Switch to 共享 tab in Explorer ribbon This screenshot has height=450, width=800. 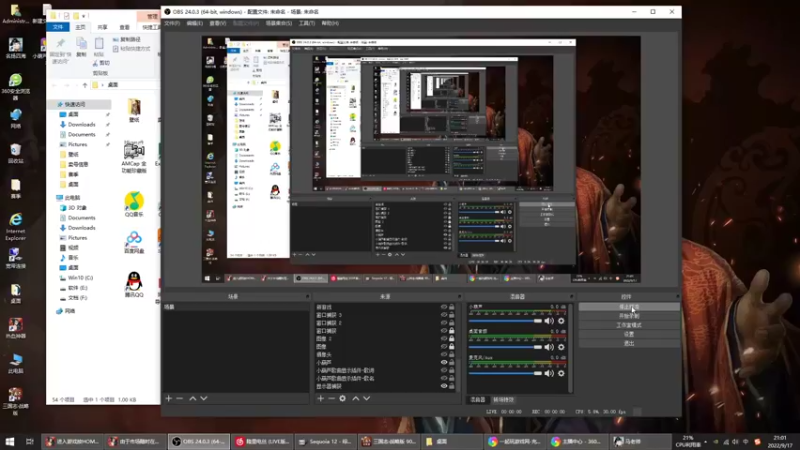pos(103,27)
